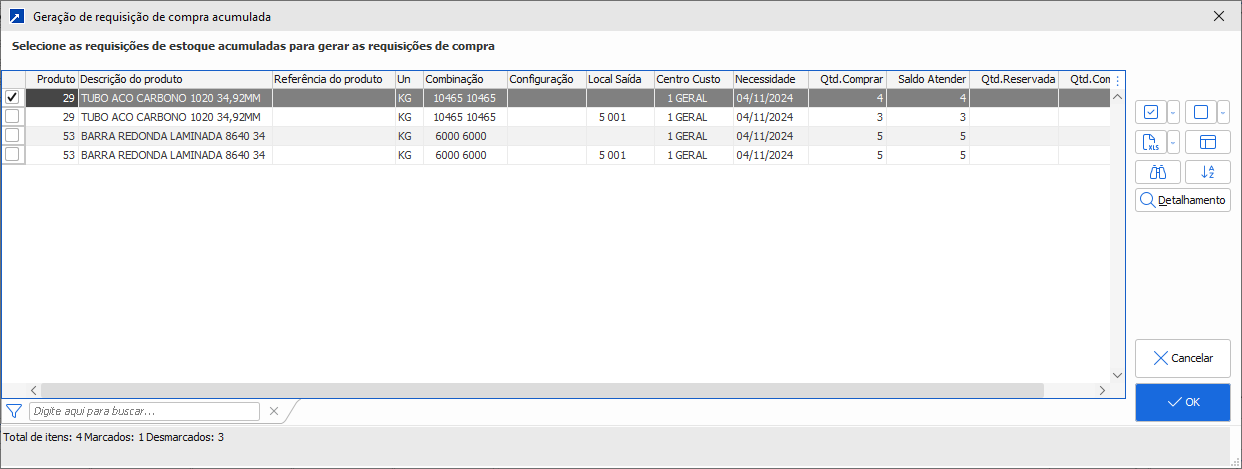Open the XLS export dropdown arrow
This screenshot has height=469, width=1242.
click(1173, 142)
